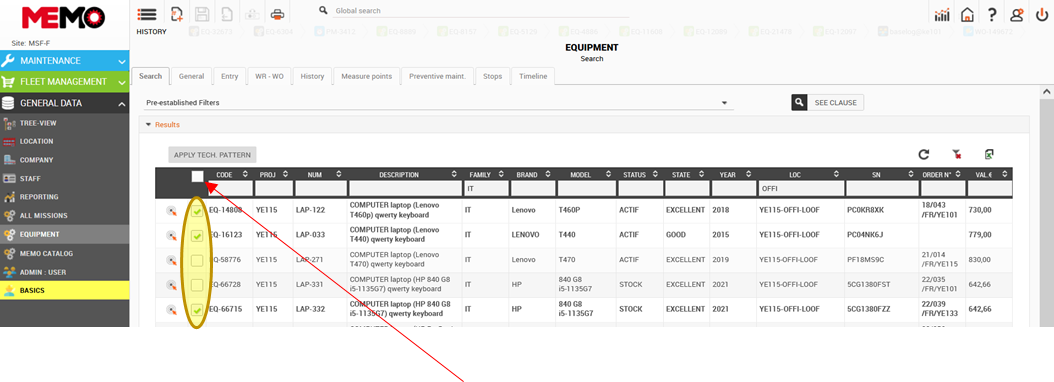Click the power logout icon
This screenshot has height=382, width=1054.
pos(1041,15)
